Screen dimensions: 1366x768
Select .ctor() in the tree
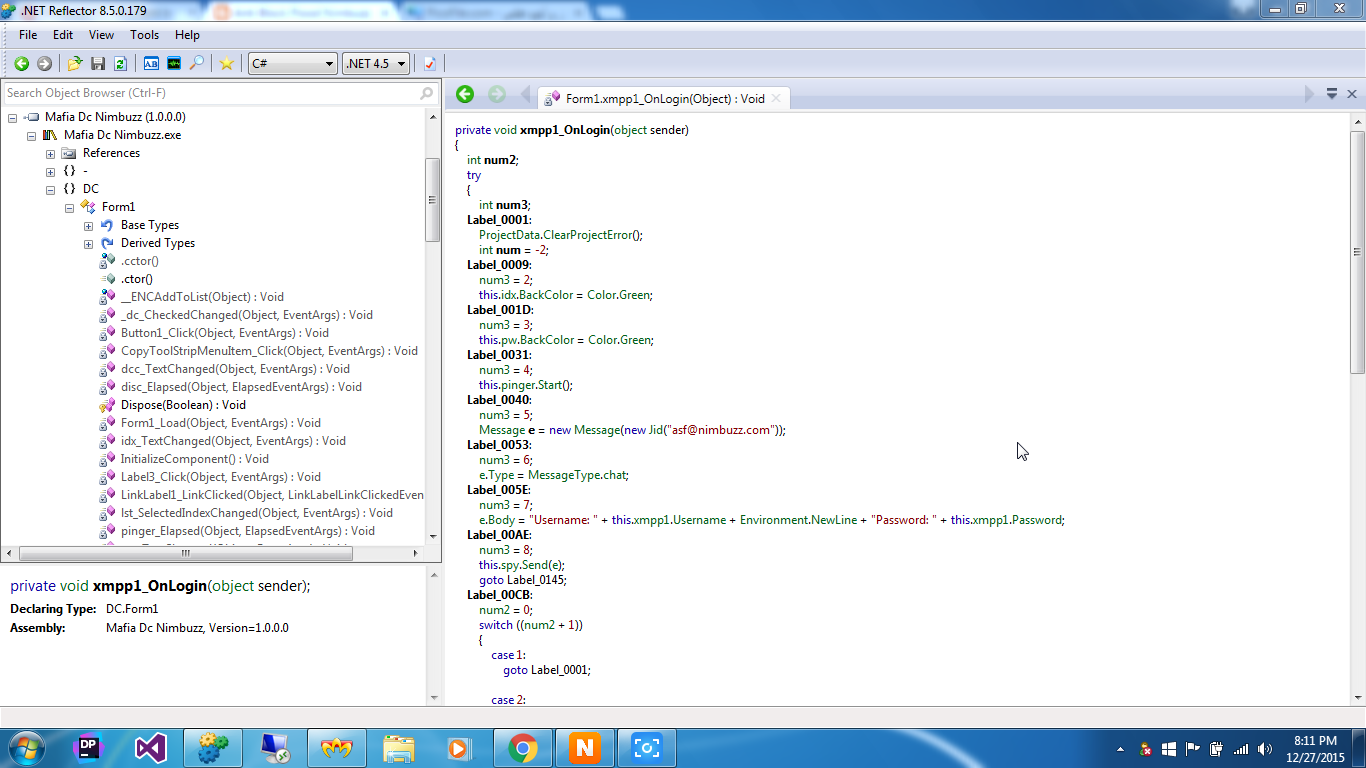tap(137, 279)
